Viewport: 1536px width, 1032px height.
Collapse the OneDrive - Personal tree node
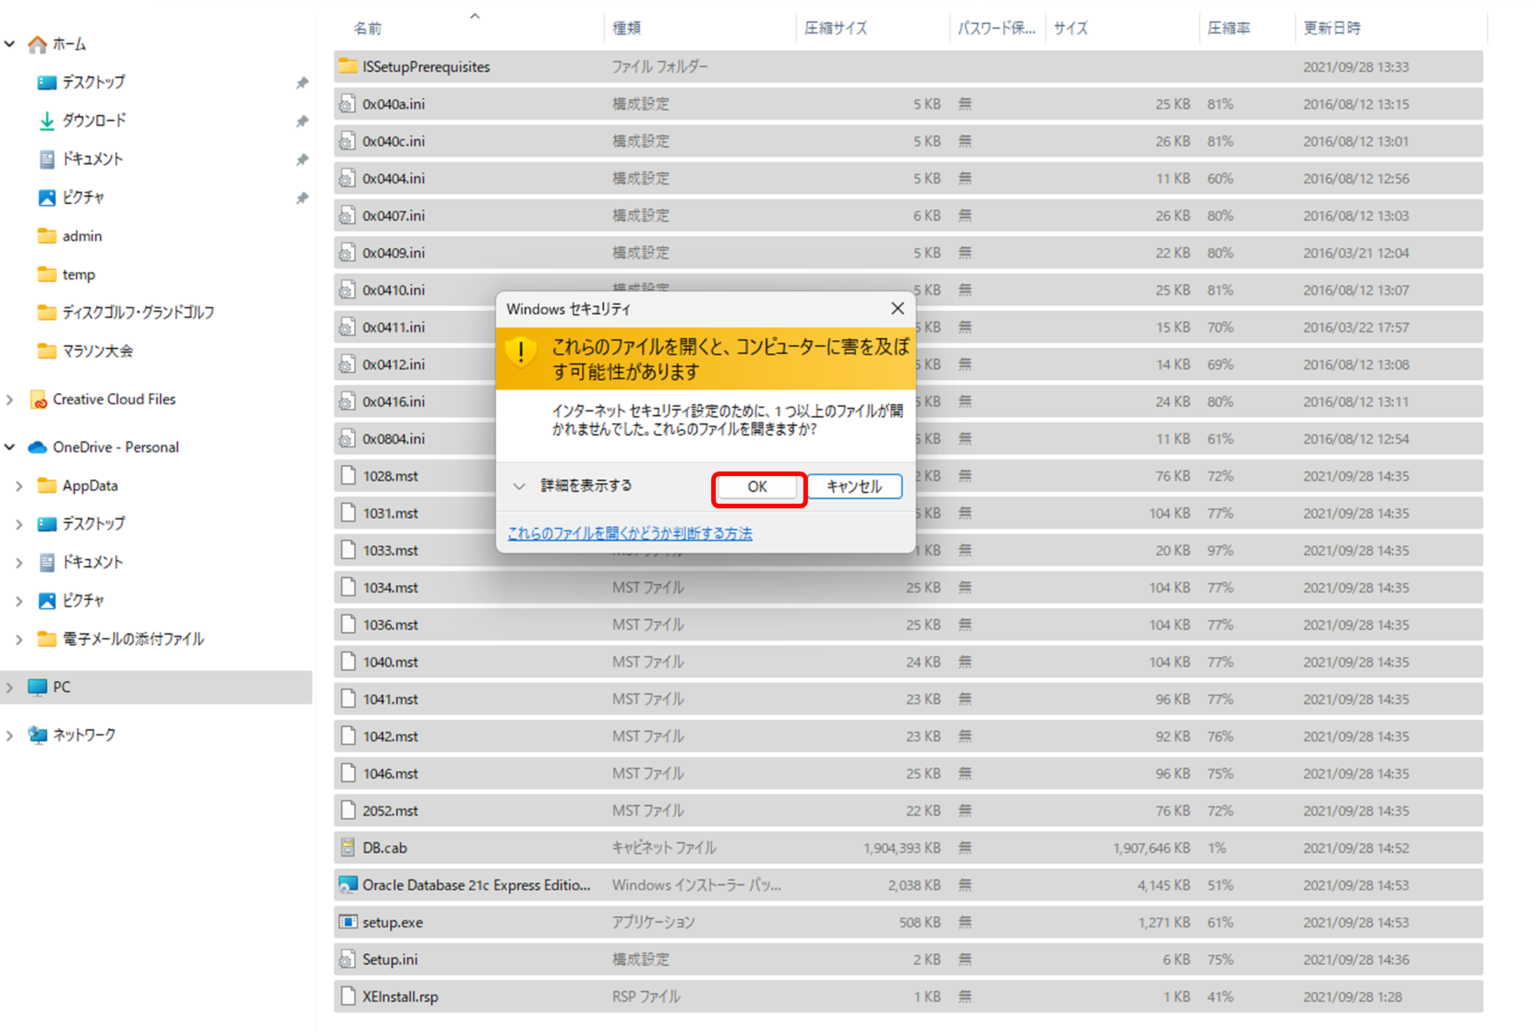tap(10, 447)
